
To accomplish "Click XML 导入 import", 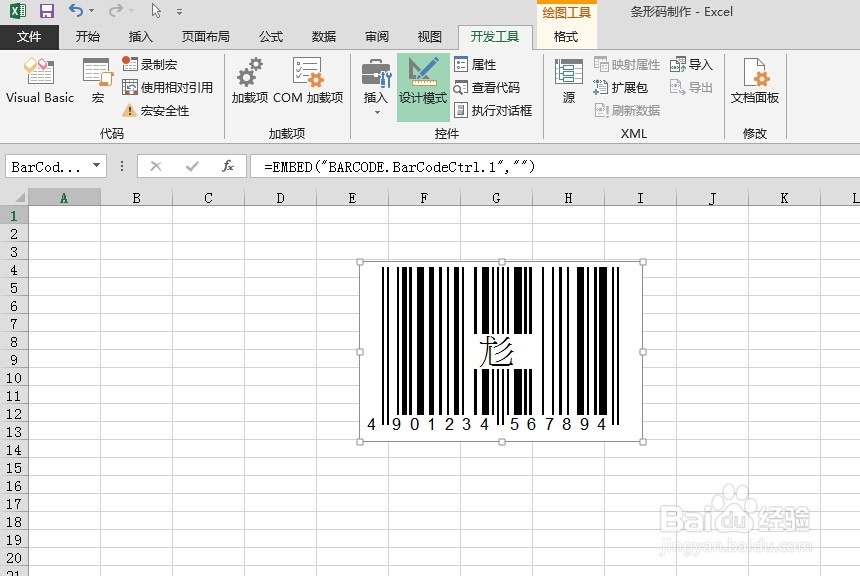I will (x=691, y=64).
